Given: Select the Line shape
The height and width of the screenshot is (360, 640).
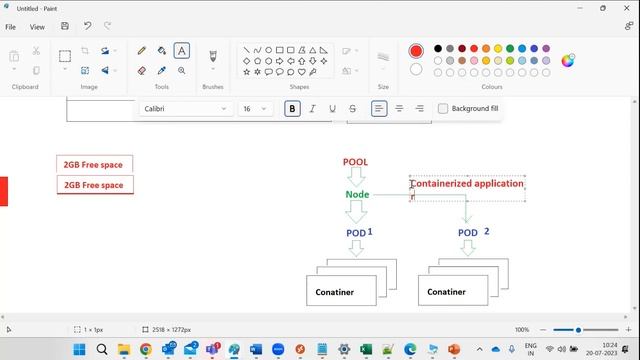Looking at the screenshot, I should (x=247, y=50).
